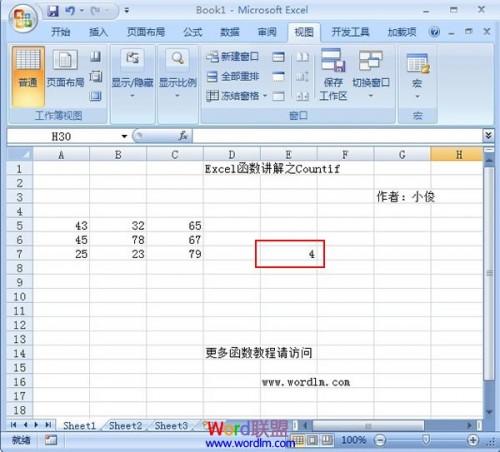
Task: Select column A header
Action: tap(61, 155)
